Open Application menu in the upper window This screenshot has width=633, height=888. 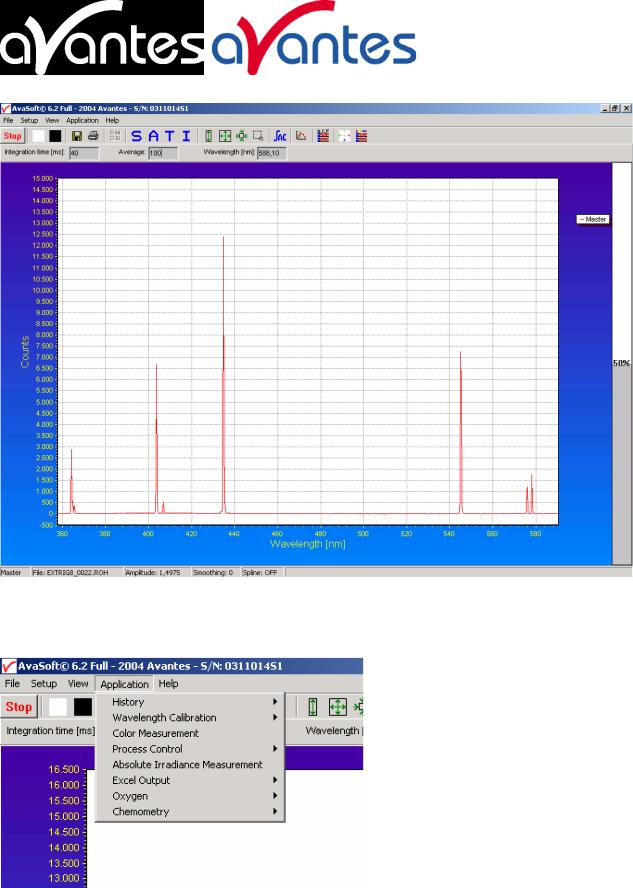[83, 120]
